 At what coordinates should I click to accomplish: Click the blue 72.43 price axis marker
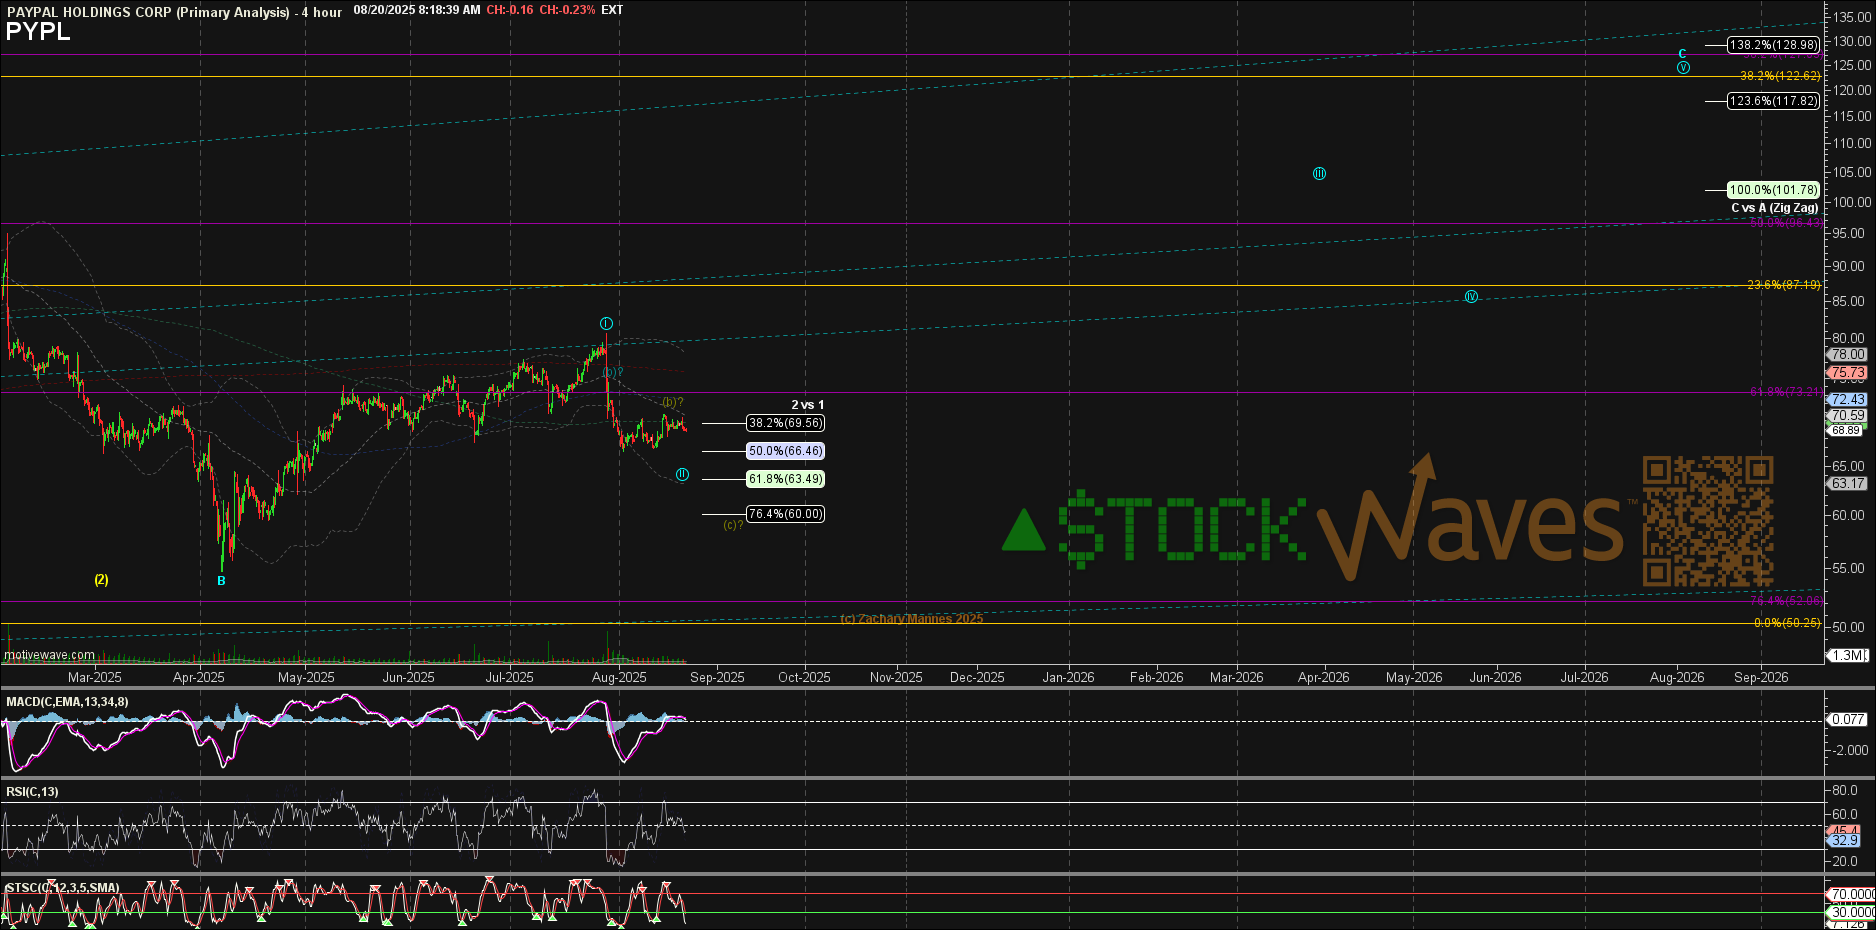pyautogui.click(x=1847, y=400)
